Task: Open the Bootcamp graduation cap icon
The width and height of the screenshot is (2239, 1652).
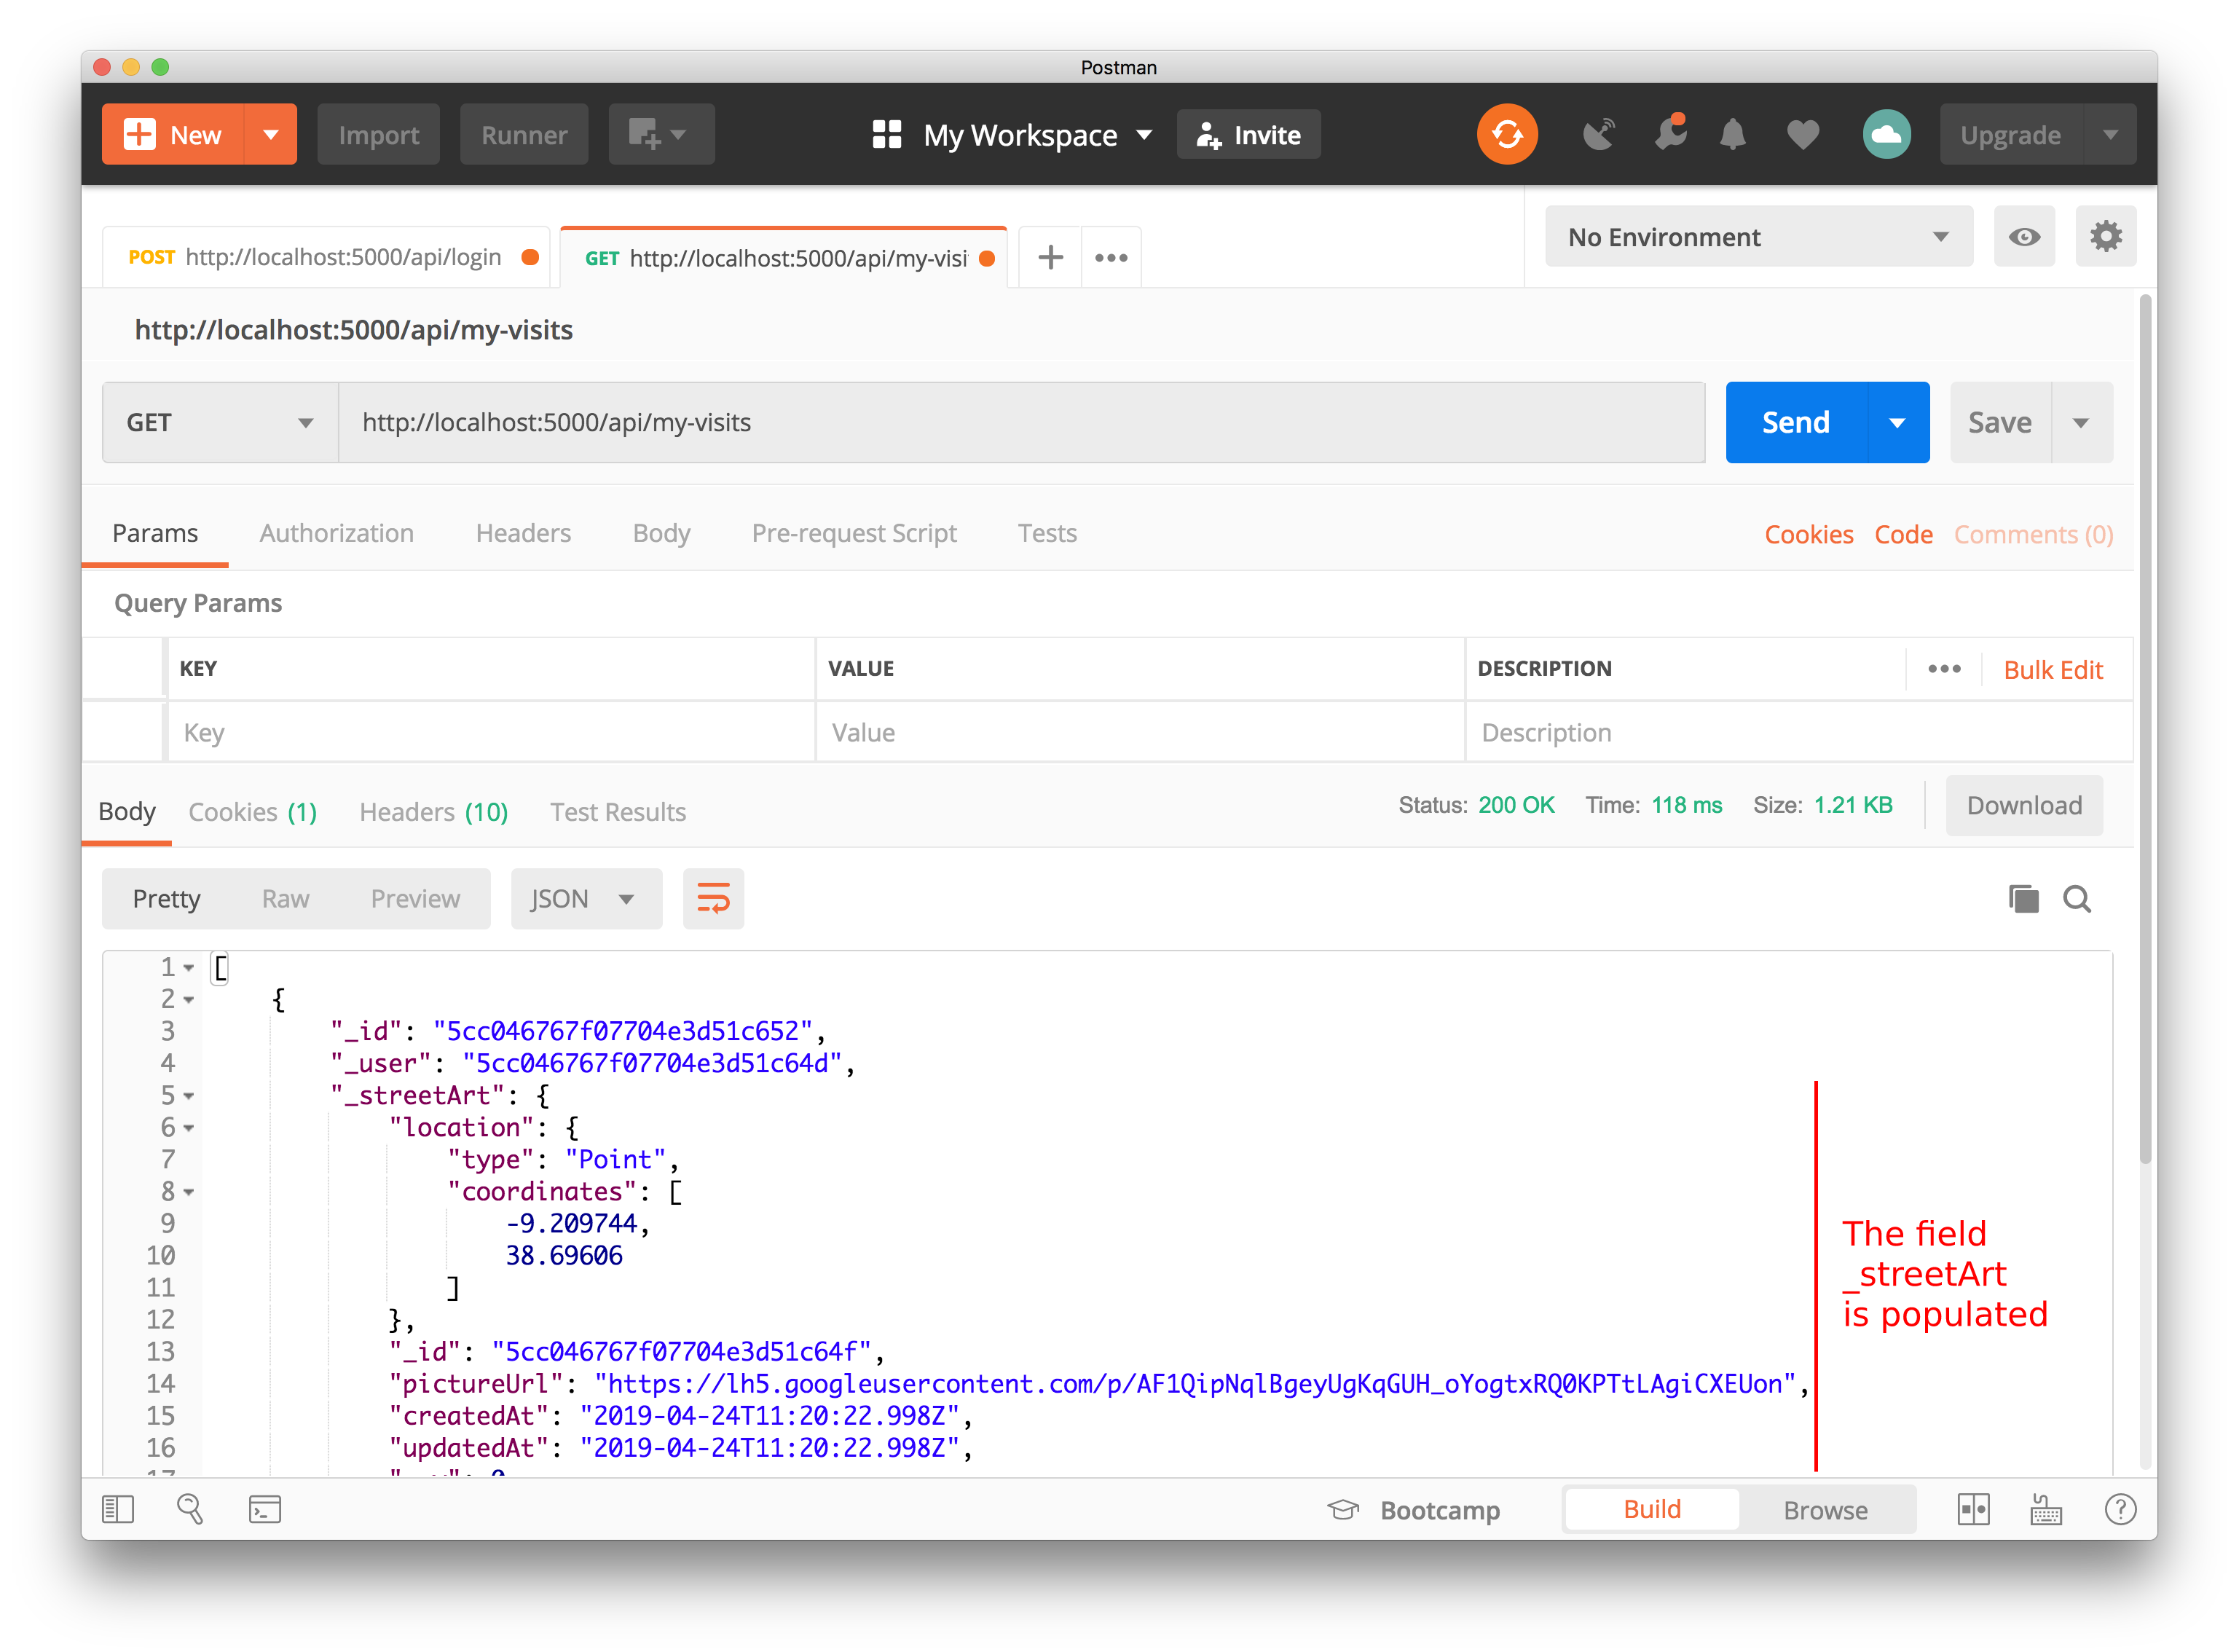Action: [x=1343, y=1510]
